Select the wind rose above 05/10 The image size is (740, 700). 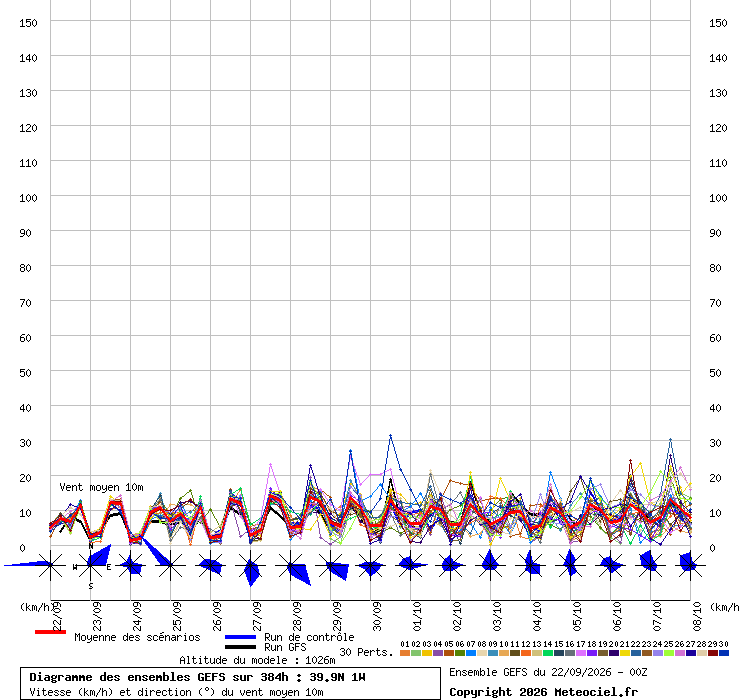[571, 565]
